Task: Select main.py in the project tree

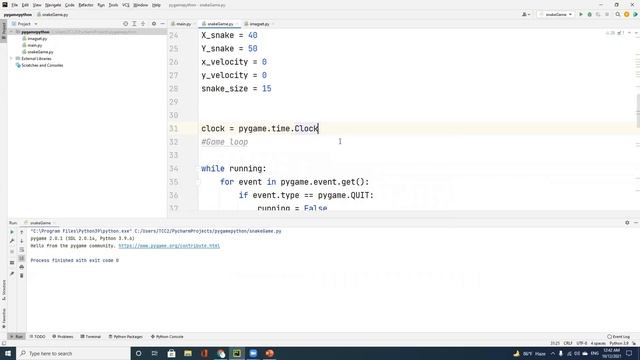Action: pyautogui.click(x=34, y=45)
